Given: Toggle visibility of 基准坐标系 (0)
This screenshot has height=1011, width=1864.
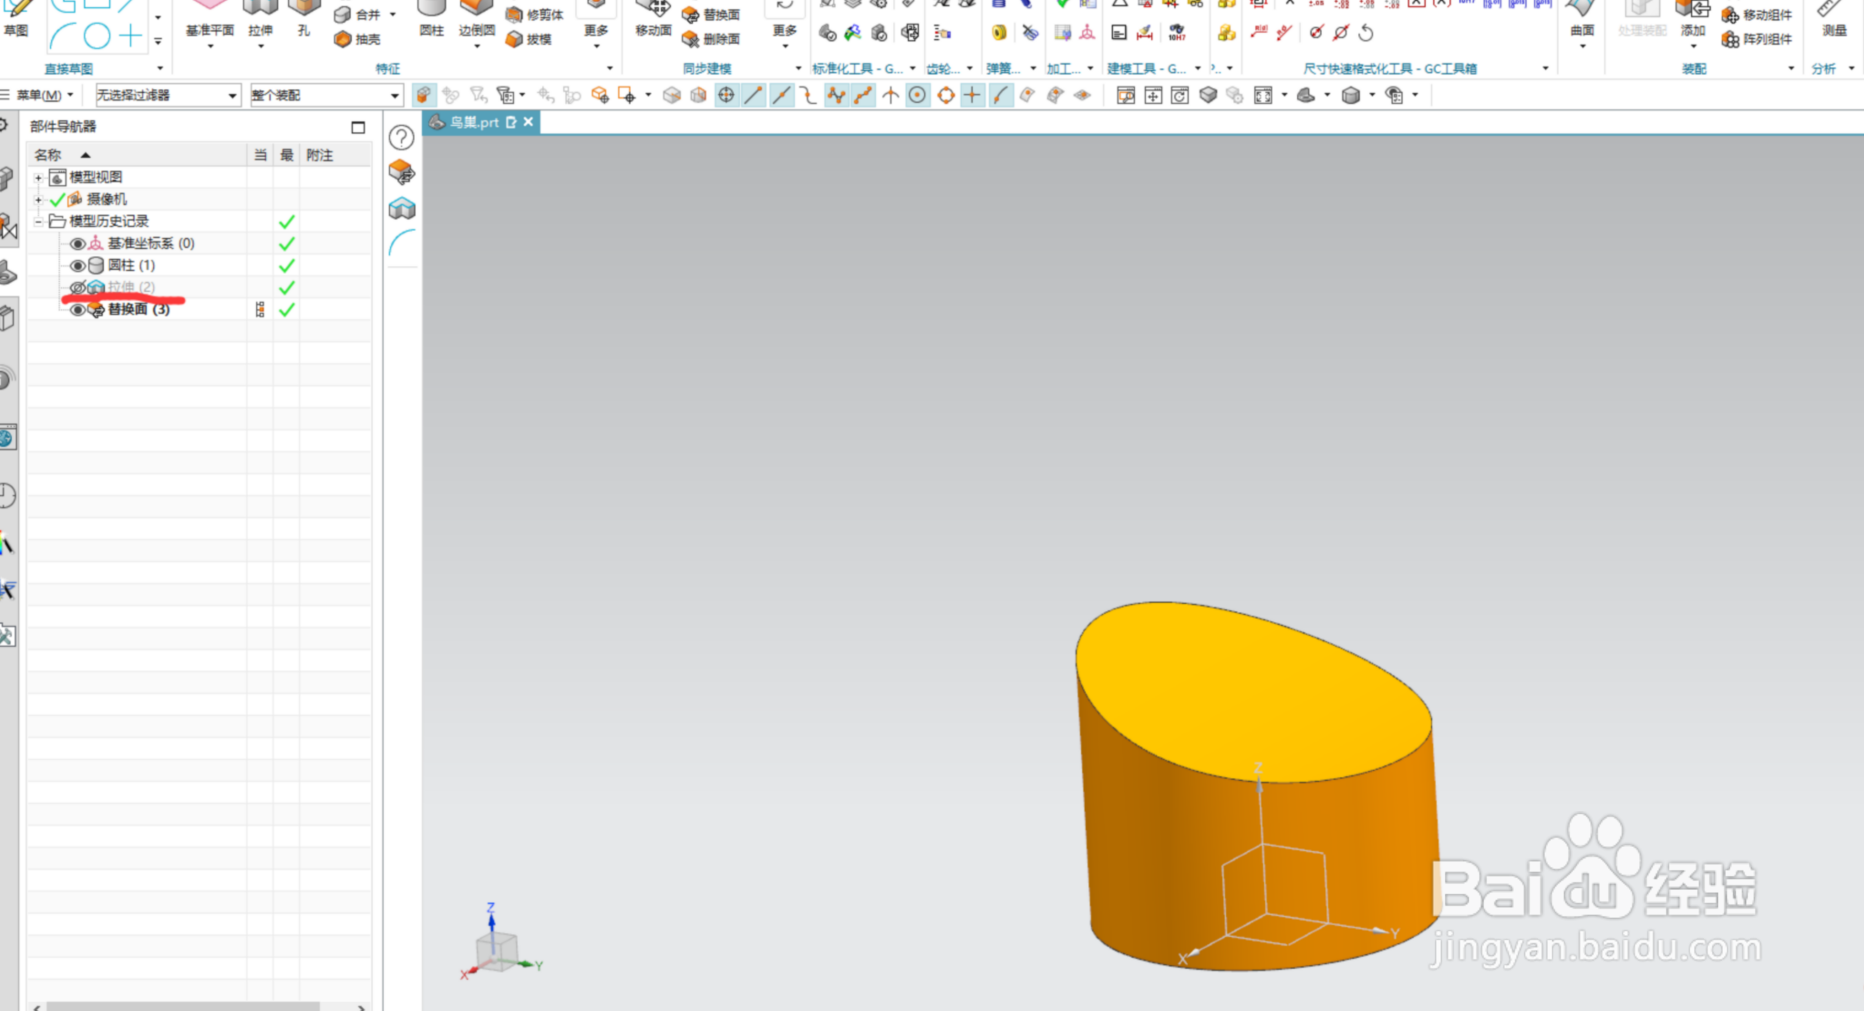Looking at the screenshot, I should [77, 243].
